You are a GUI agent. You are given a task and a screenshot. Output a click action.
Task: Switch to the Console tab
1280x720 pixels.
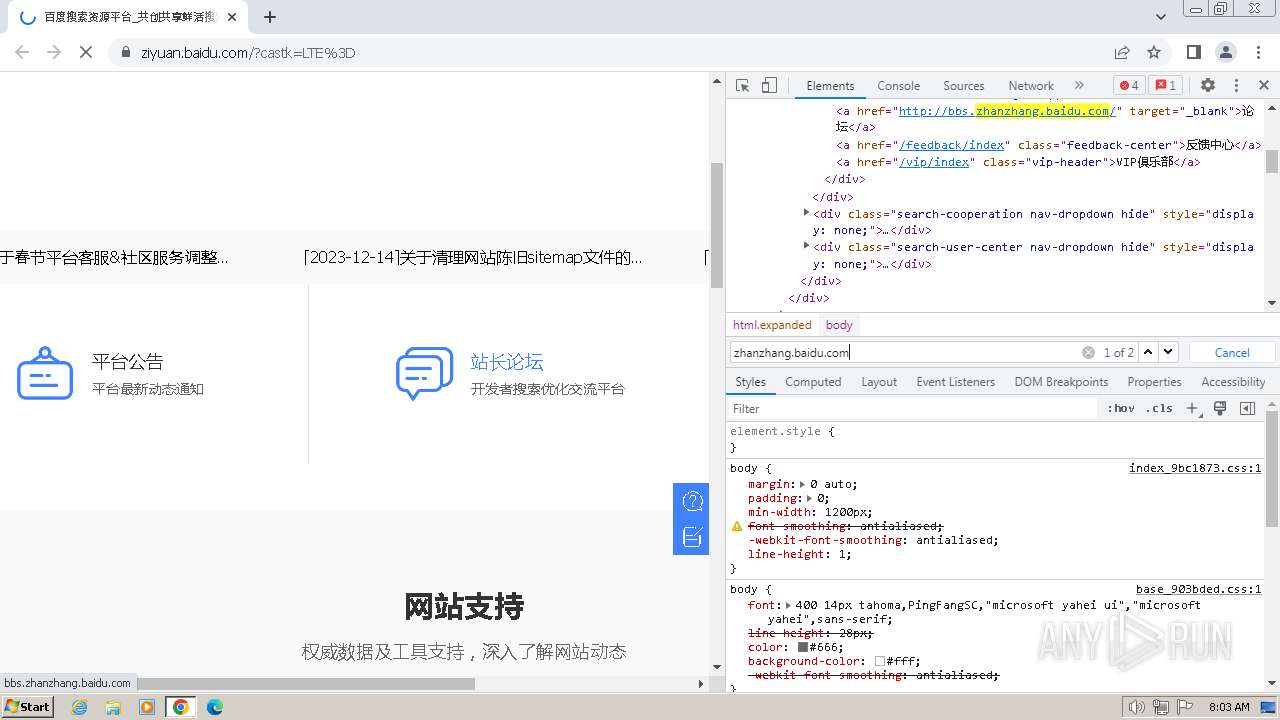pos(898,86)
